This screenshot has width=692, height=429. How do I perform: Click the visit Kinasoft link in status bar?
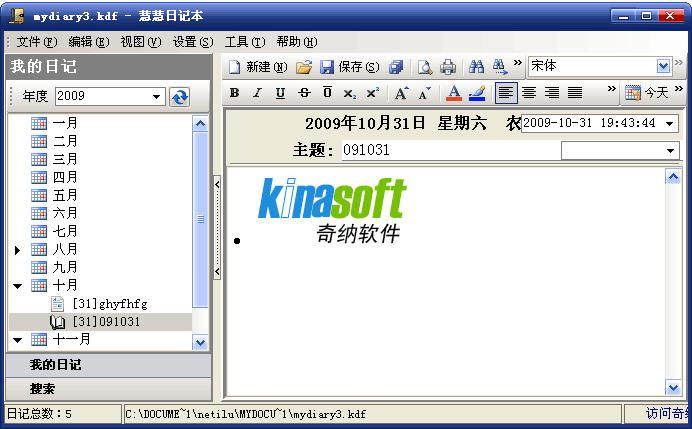click(x=667, y=414)
